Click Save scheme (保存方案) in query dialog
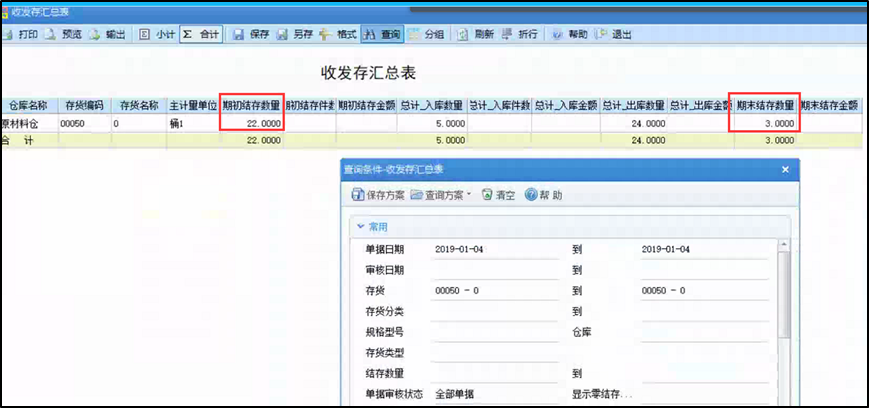The height and width of the screenshot is (408, 869). coord(378,195)
